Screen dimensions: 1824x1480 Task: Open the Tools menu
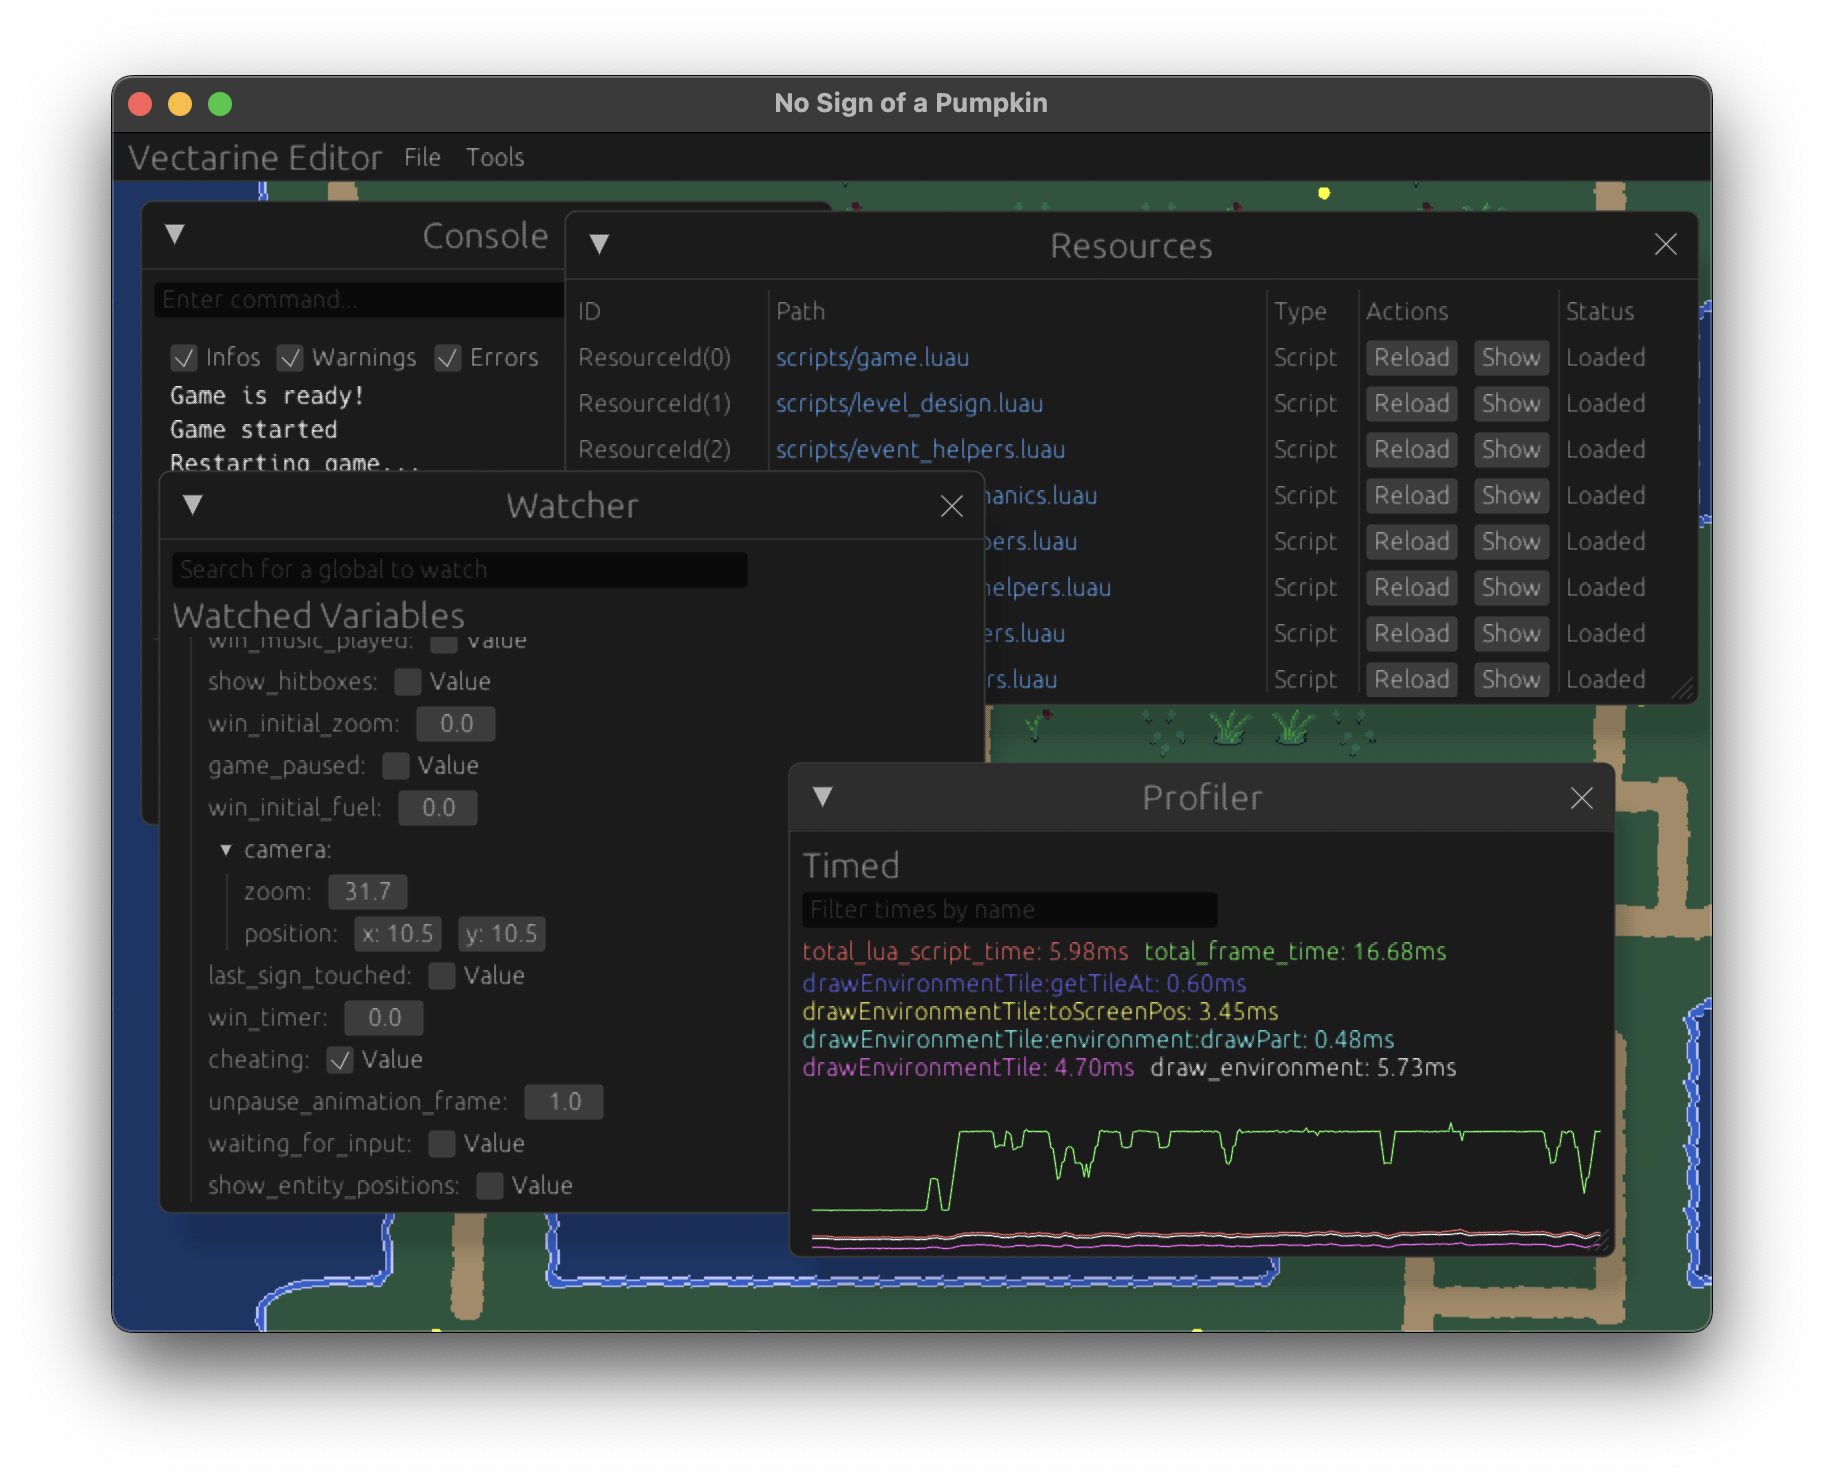(x=495, y=158)
